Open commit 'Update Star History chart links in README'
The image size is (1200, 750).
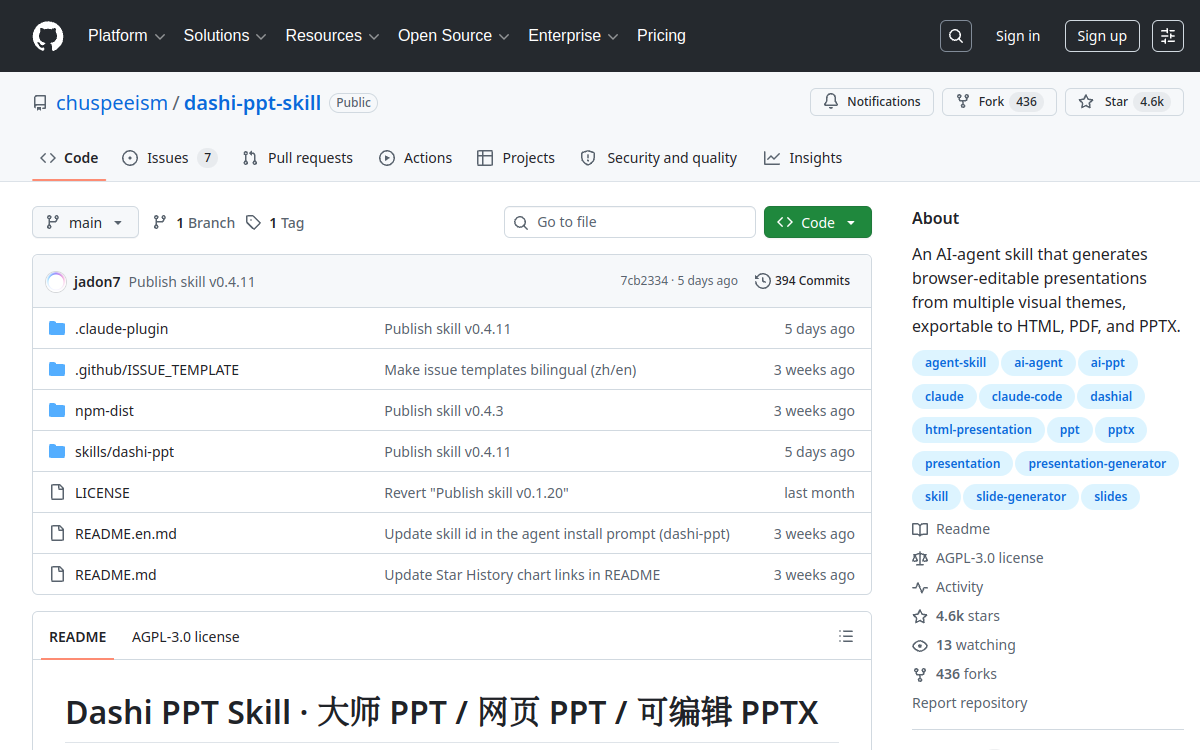click(522, 575)
